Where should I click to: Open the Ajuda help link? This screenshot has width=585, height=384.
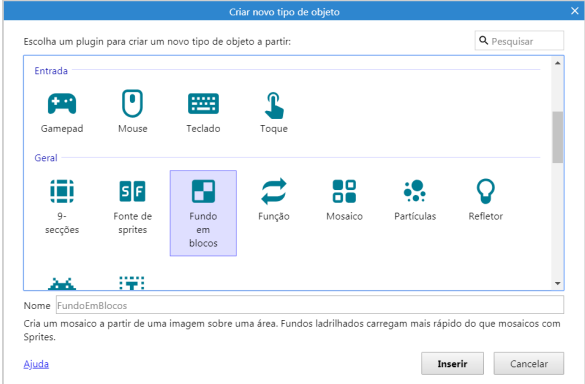(x=36, y=364)
